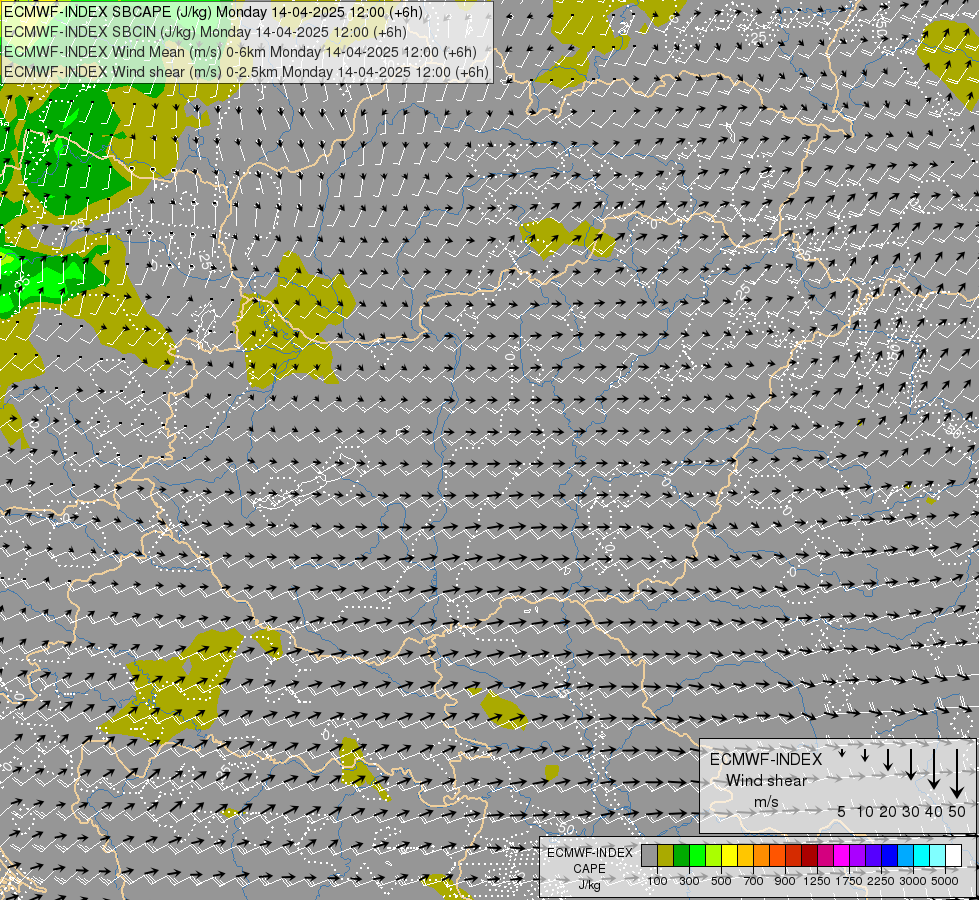Click the "J/kg" unit in CAPE legend
Viewport: 979px width, 900px height.
coord(589,885)
